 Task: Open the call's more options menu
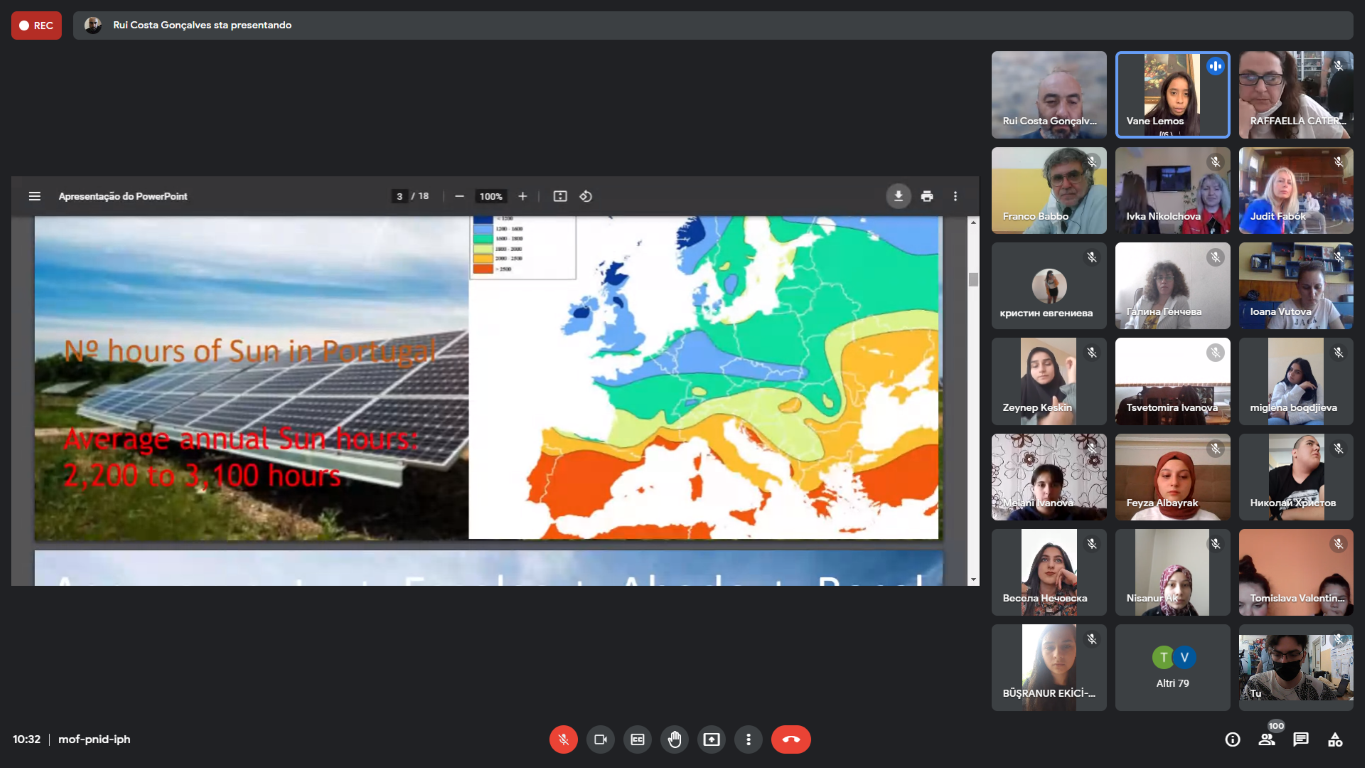pos(748,739)
